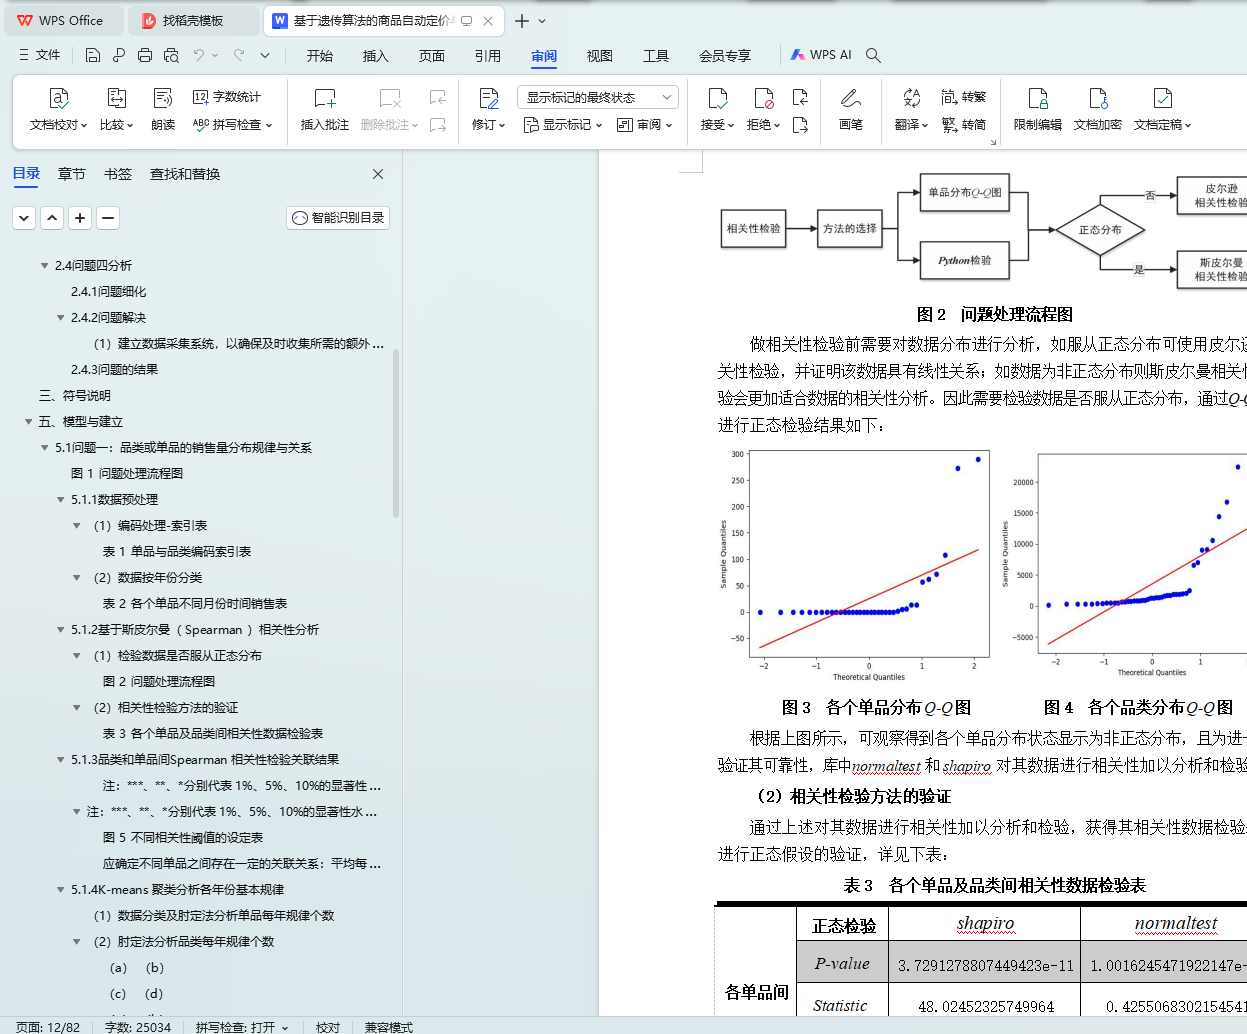Jump to 表 1 单品与品类编码索引表
The width and height of the screenshot is (1247, 1034).
pyautogui.click(x=177, y=552)
